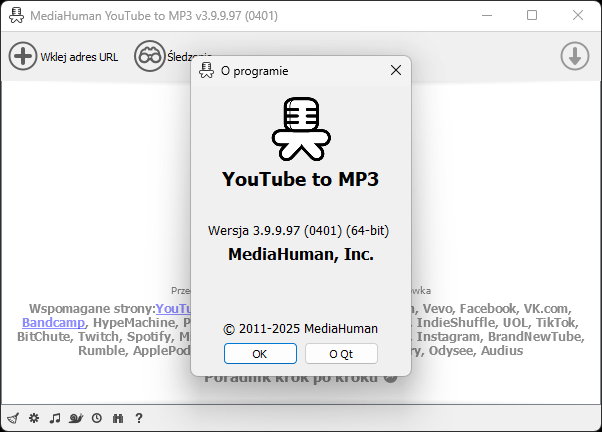Close the O programie dialog

coord(396,70)
